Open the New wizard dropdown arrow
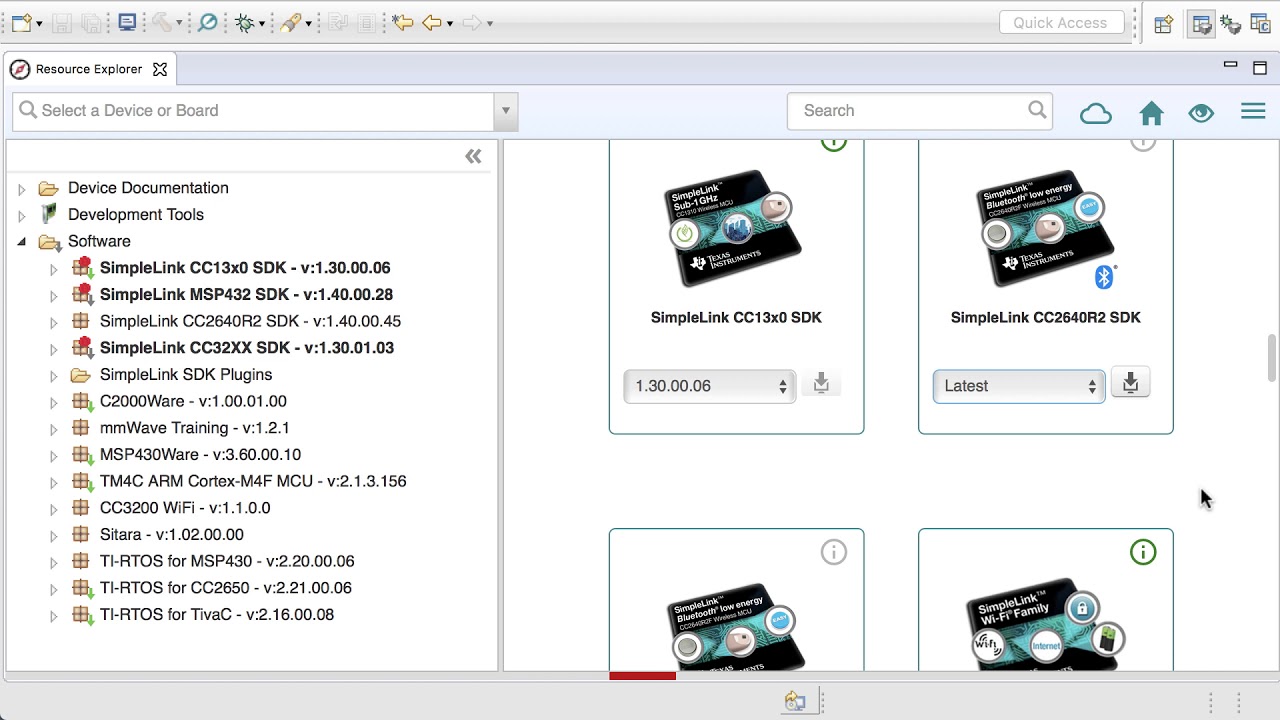Viewport: 1280px width, 720px height. (x=39, y=23)
